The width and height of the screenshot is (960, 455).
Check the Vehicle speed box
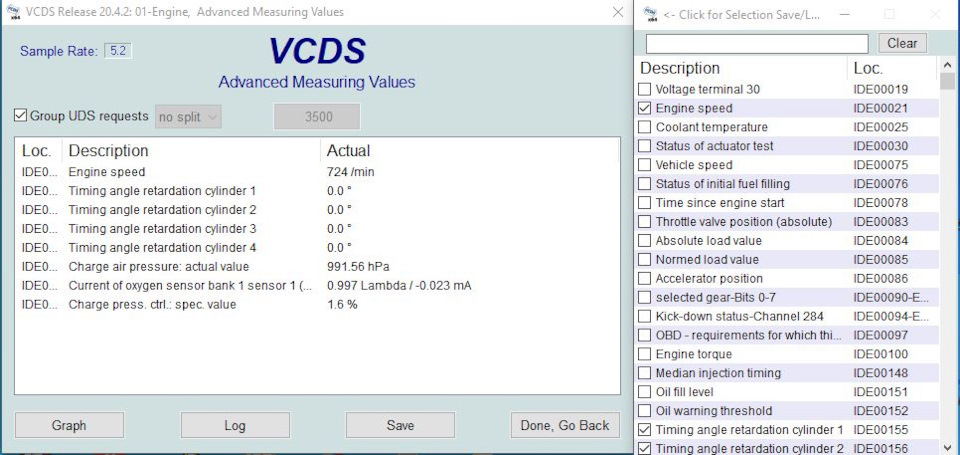click(645, 165)
